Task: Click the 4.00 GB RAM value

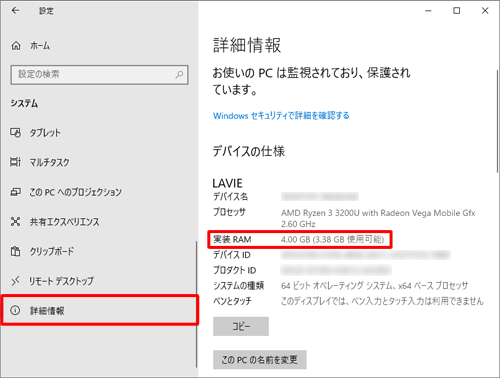Action: (x=332, y=239)
